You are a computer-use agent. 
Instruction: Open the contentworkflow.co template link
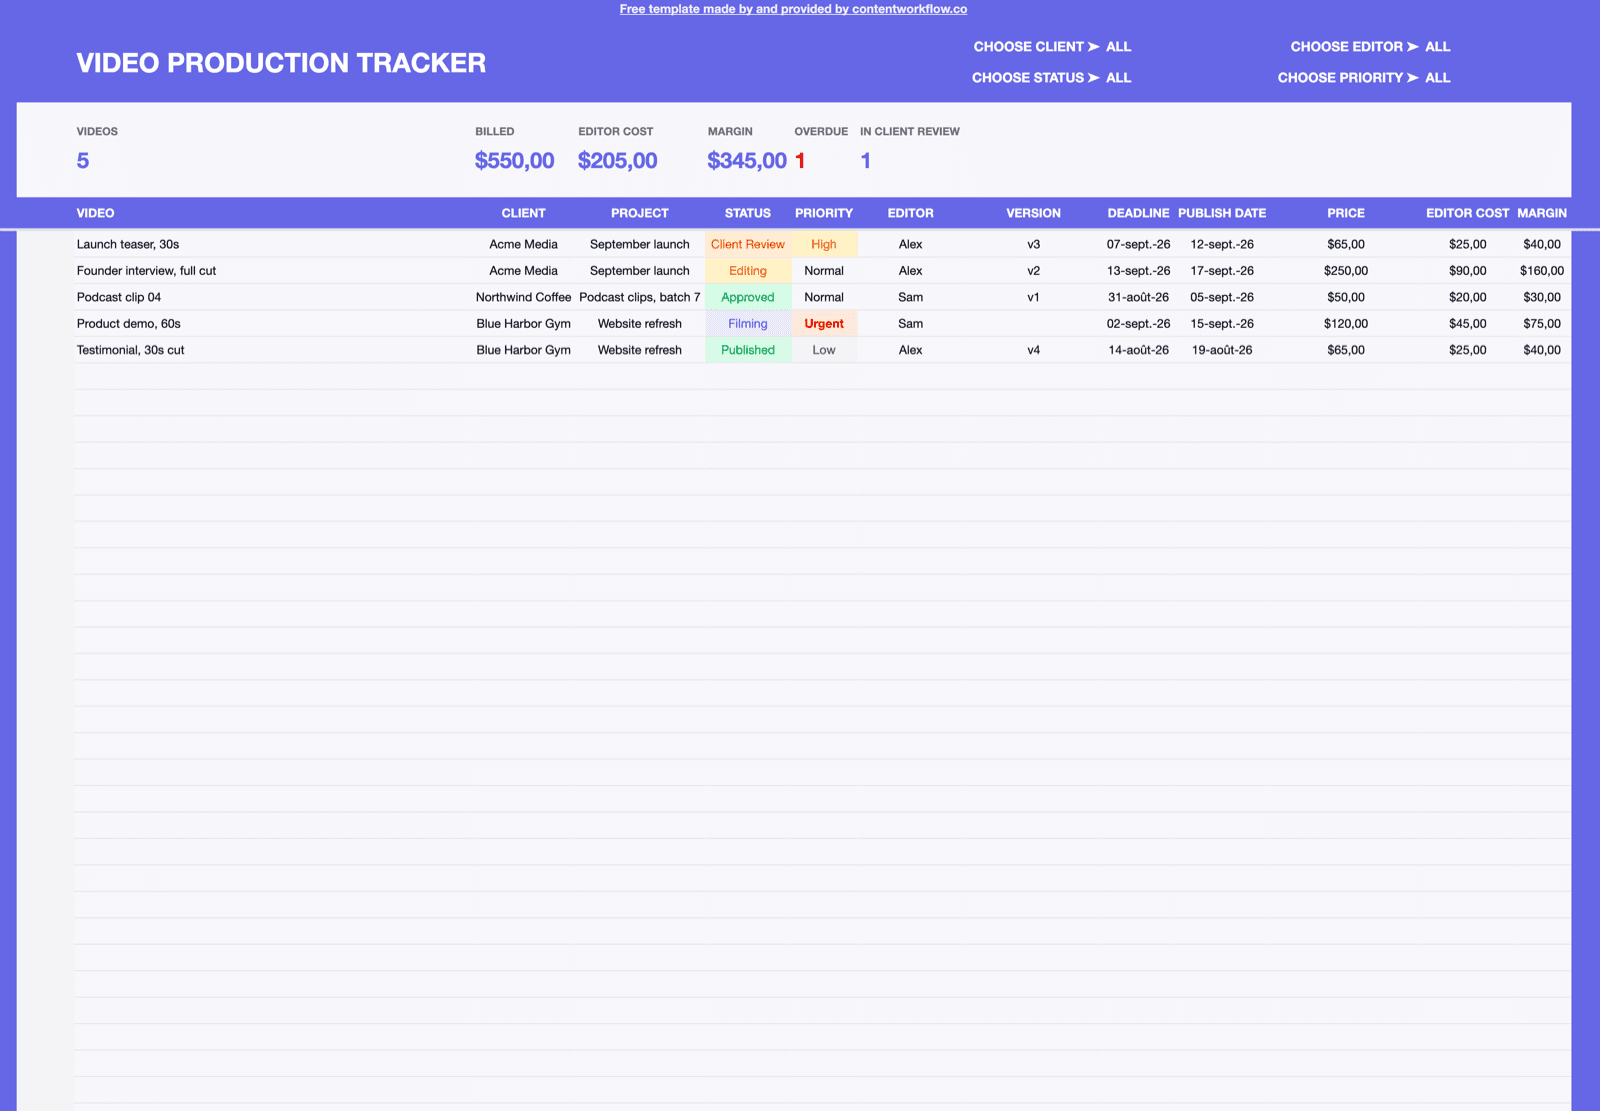793,9
